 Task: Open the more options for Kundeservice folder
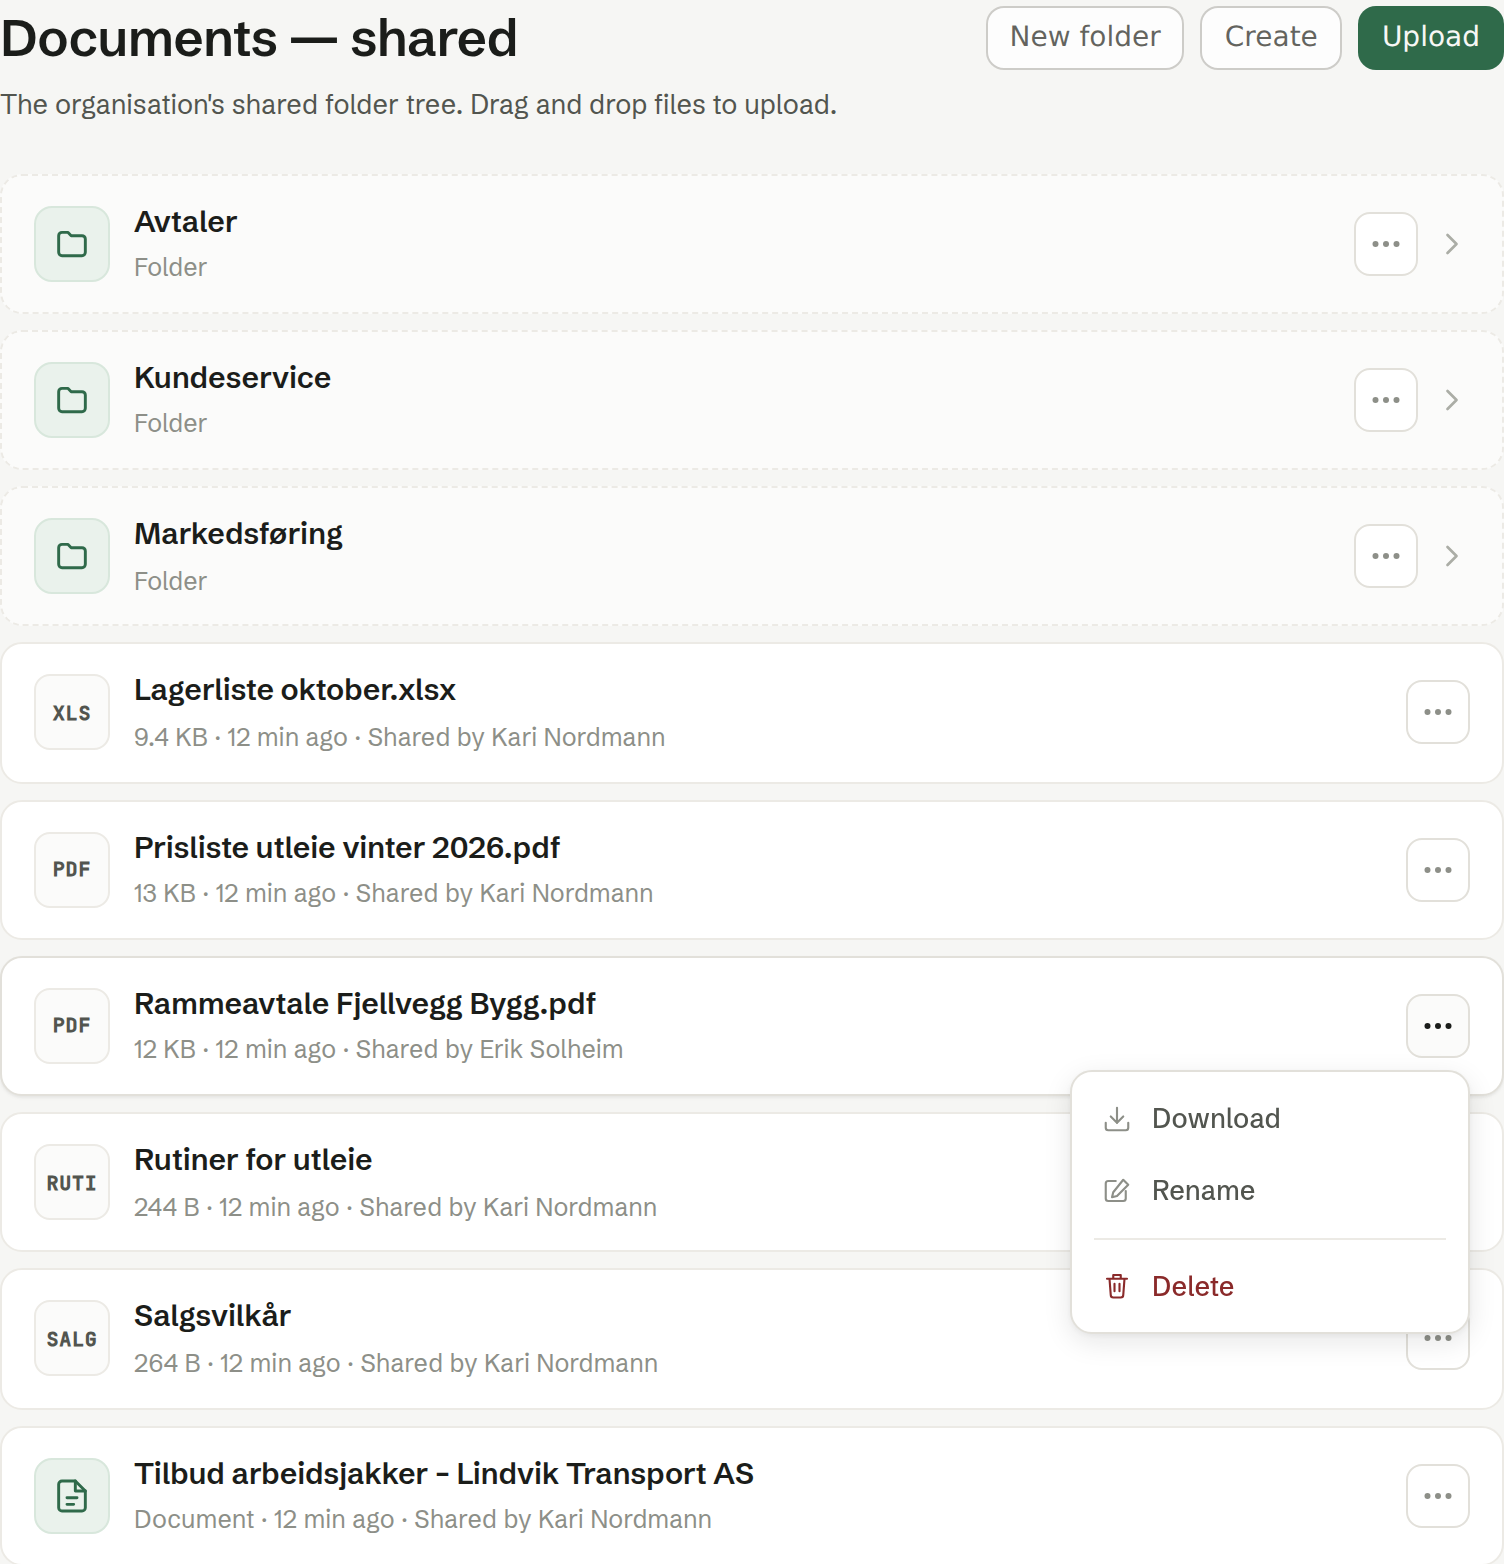click(1386, 400)
